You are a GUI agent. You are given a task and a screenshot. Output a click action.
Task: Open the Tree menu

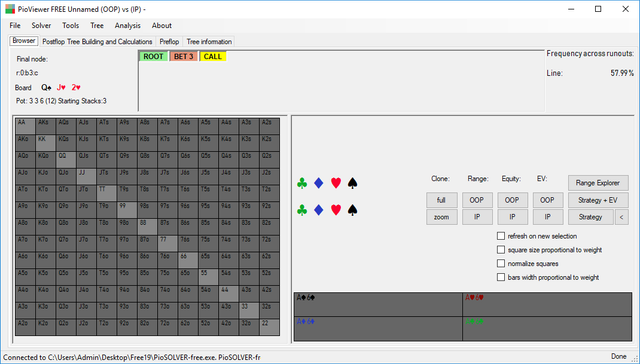(x=97, y=25)
